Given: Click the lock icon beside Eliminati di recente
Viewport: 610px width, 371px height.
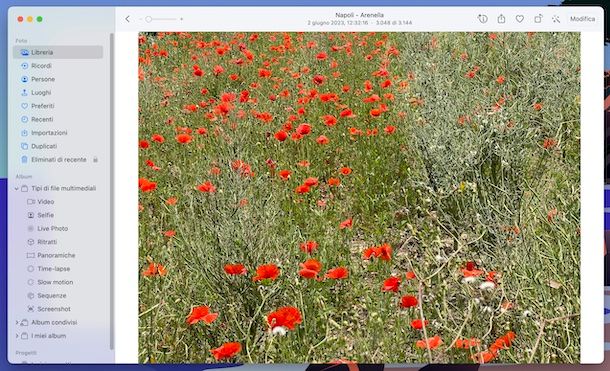Looking at the screenshot, I should pos(95,160).
